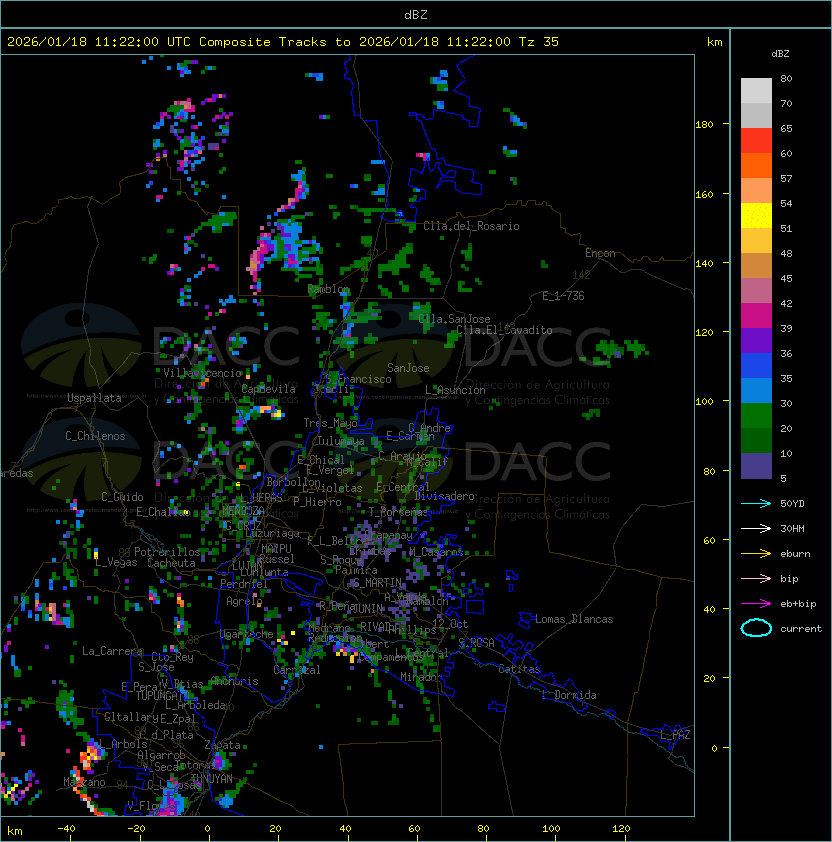The image size is (832, 842).
Task: Select the dark green 20 dBZ swatch
Action: 756,440
